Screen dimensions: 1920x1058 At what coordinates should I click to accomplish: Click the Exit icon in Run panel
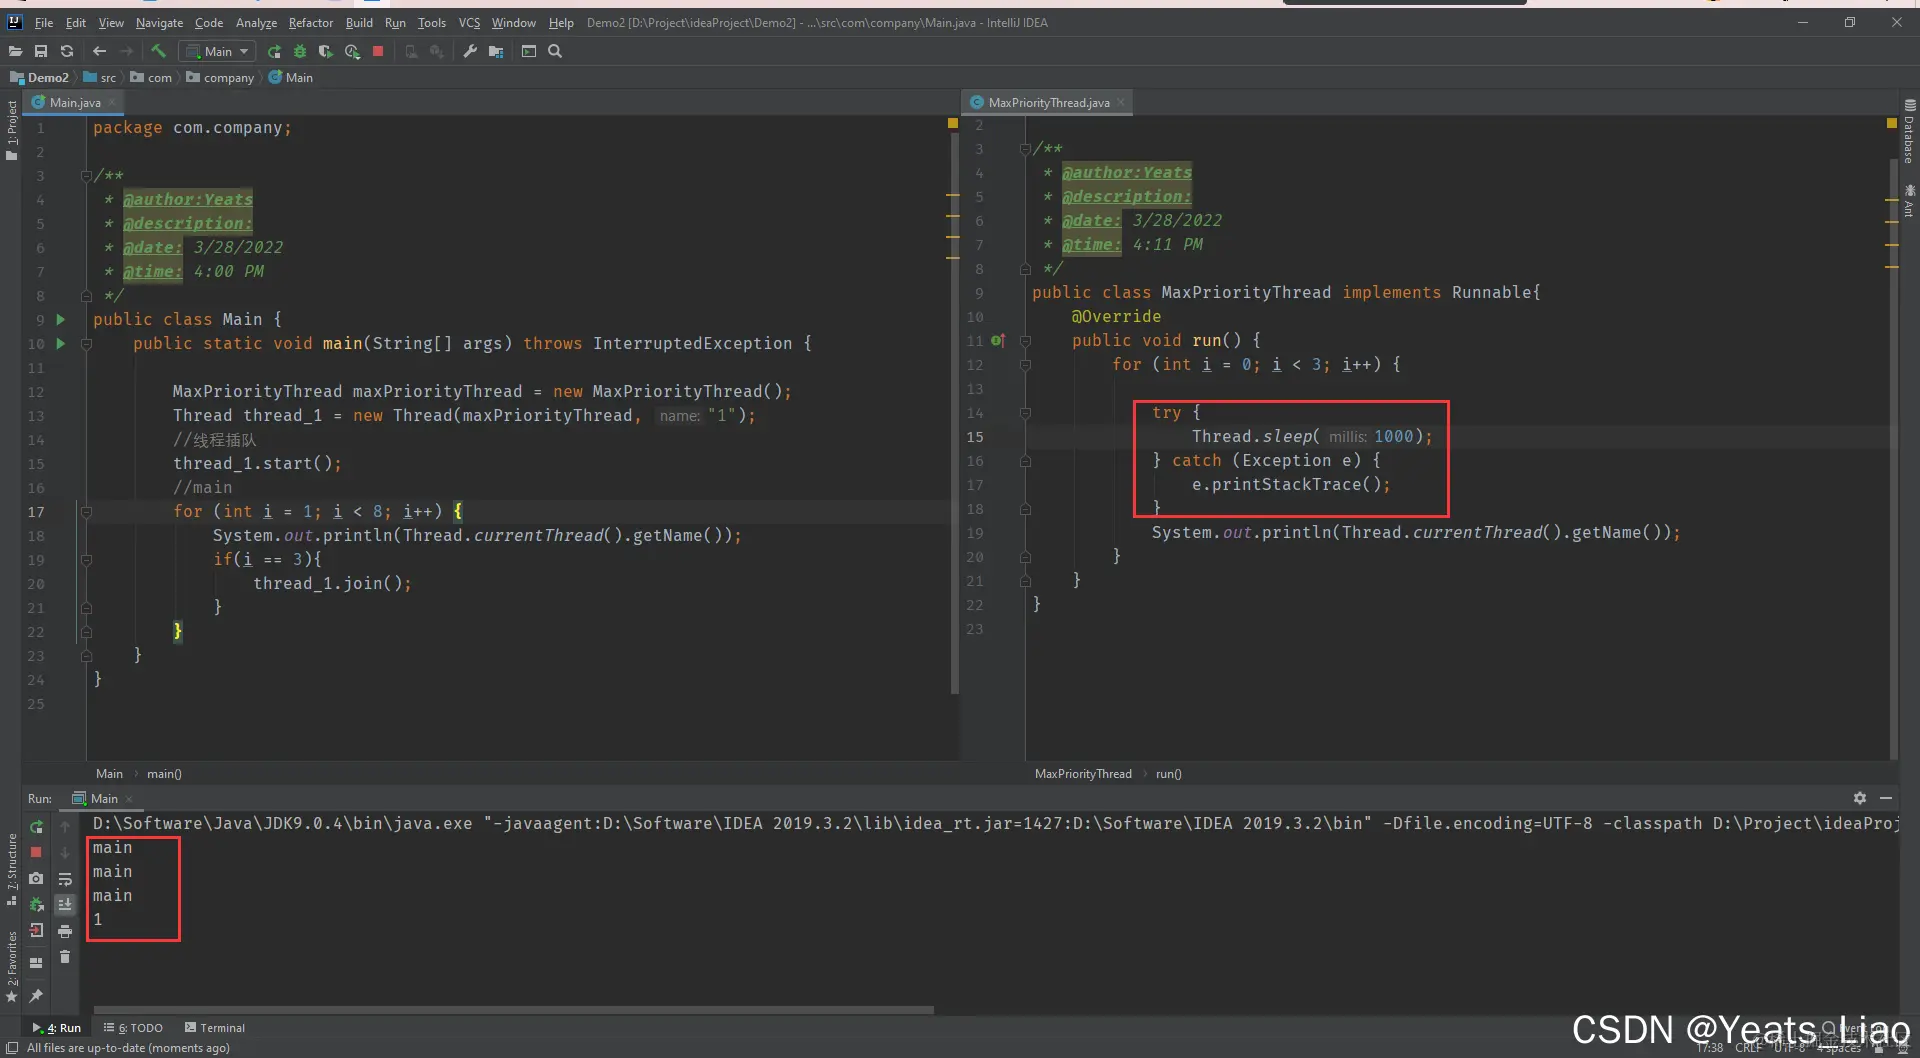click(x=36, y=930)
